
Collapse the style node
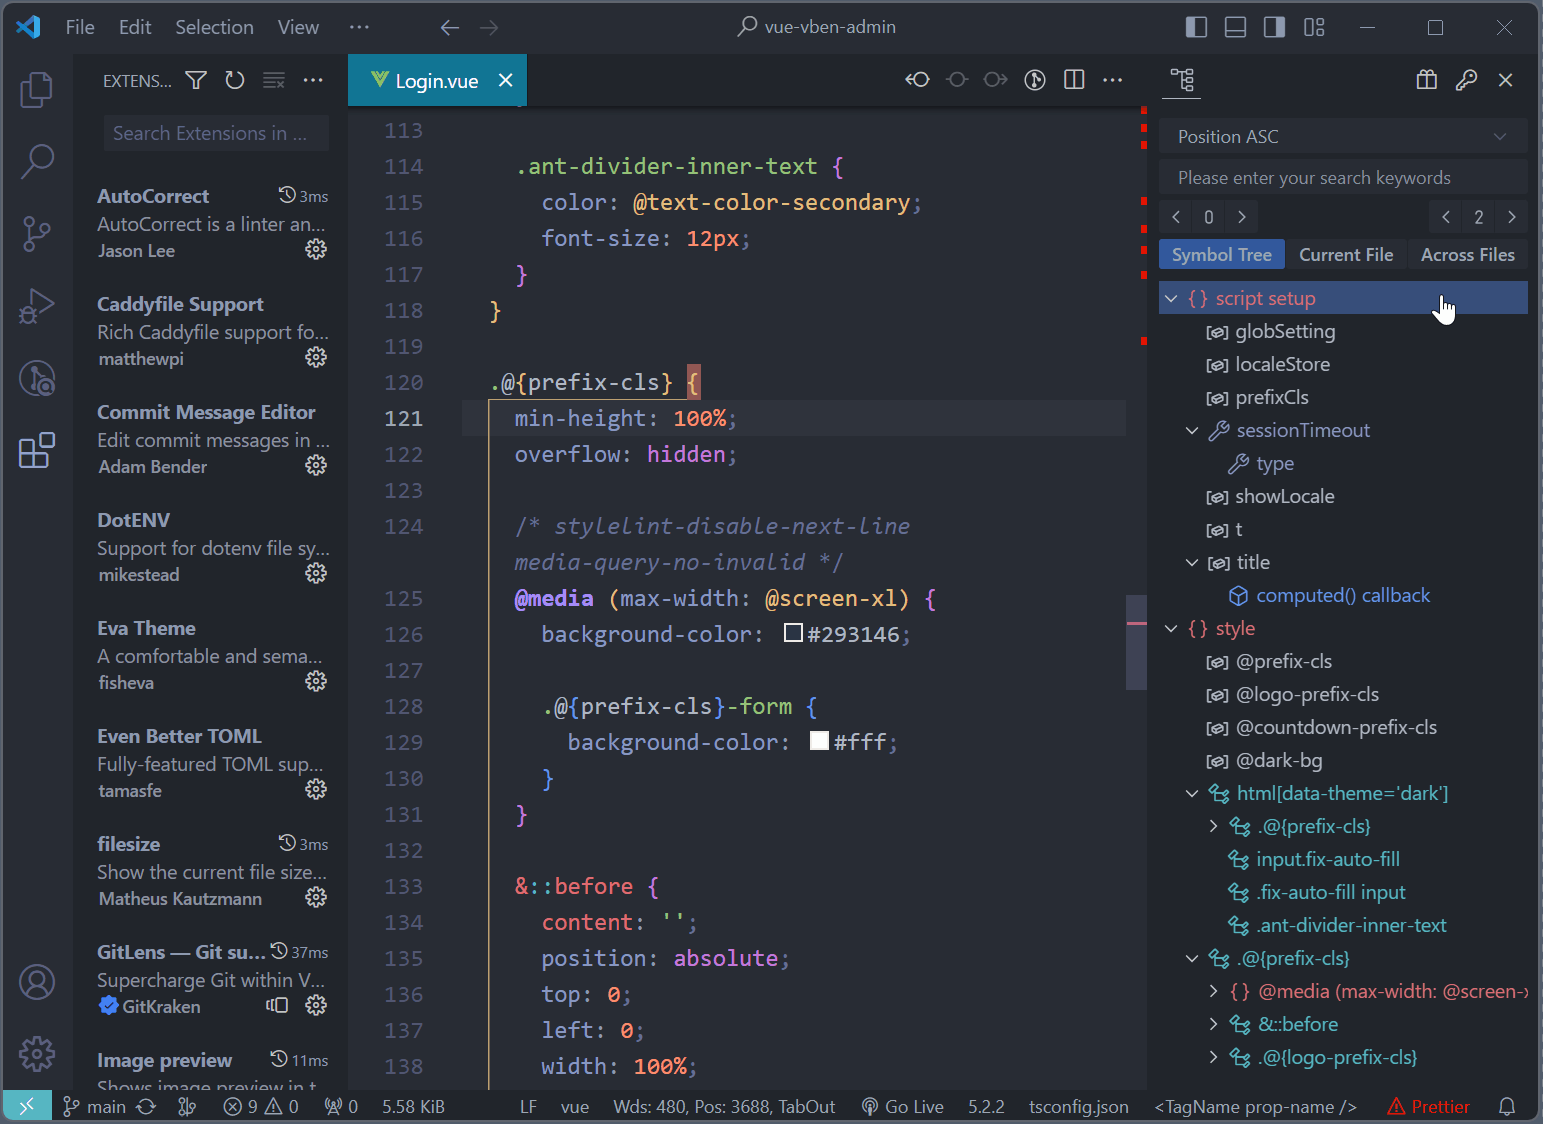(x=1171, y=628)
